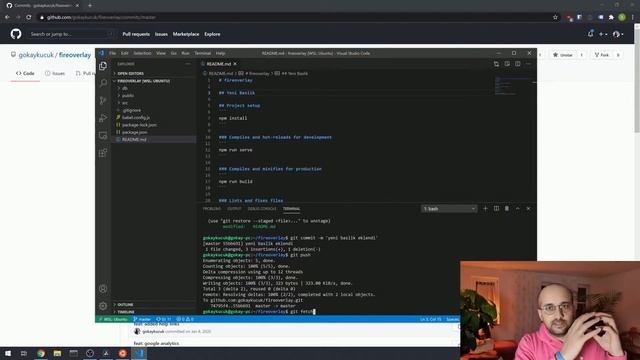Viewport: 640px width, 360px height.
Task: Bookmark page with Chrome star icon
Action: coord(555,17)
